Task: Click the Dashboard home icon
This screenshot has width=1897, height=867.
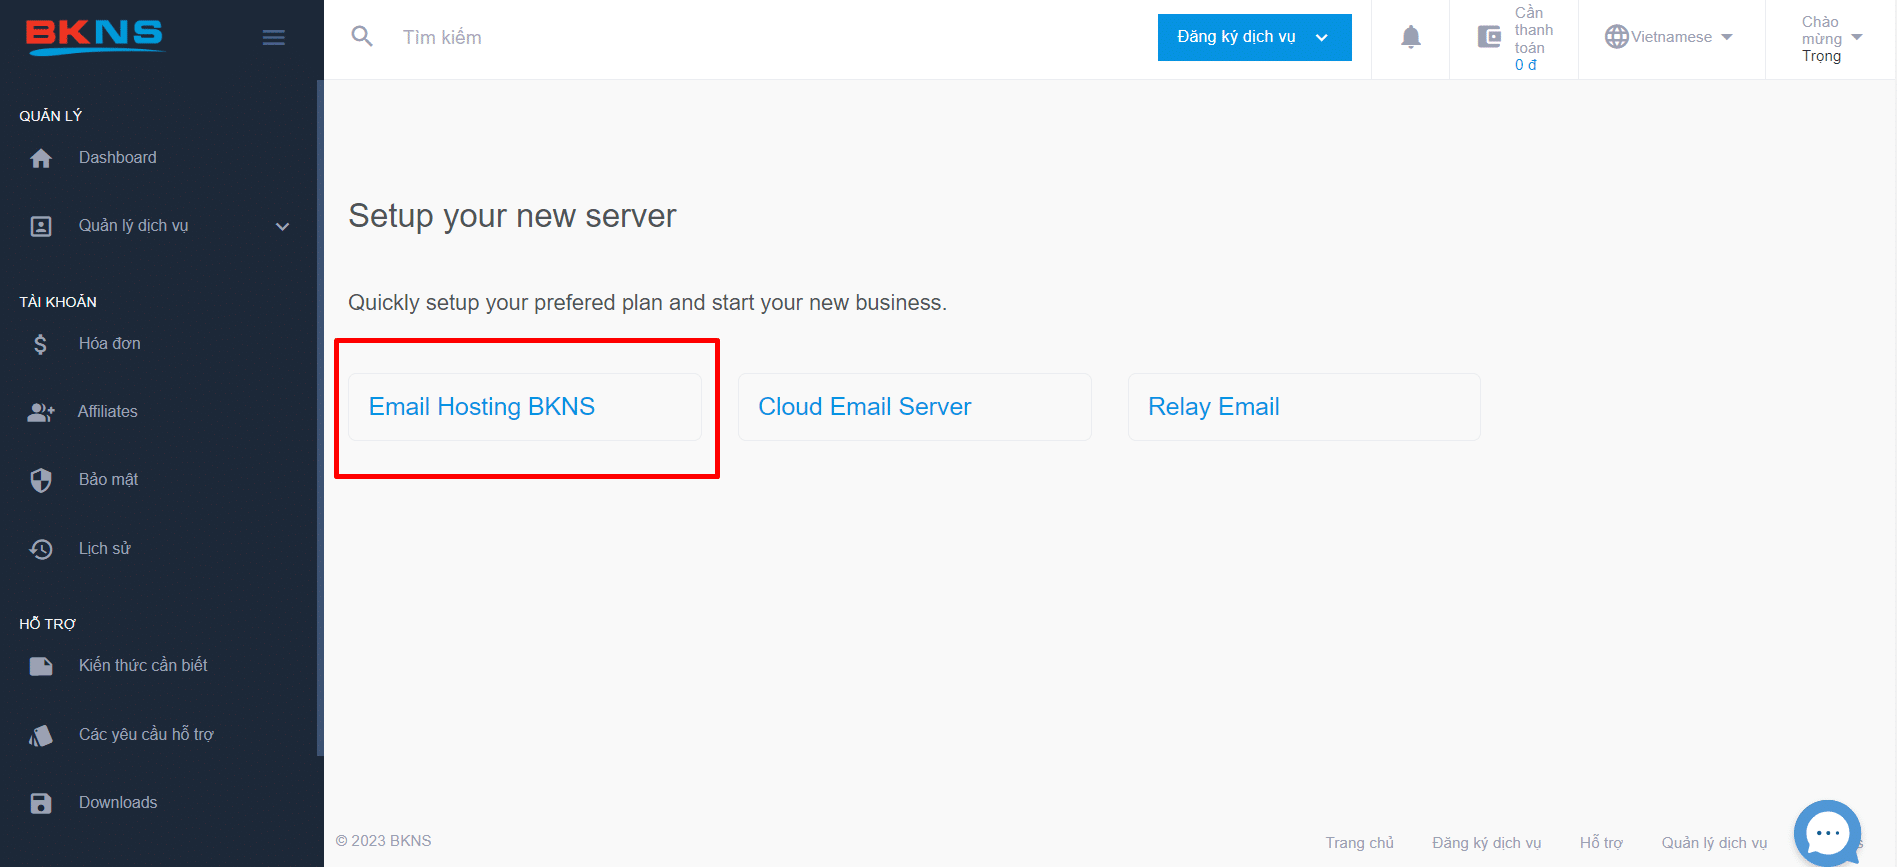Action: click(x=41, y=158)
